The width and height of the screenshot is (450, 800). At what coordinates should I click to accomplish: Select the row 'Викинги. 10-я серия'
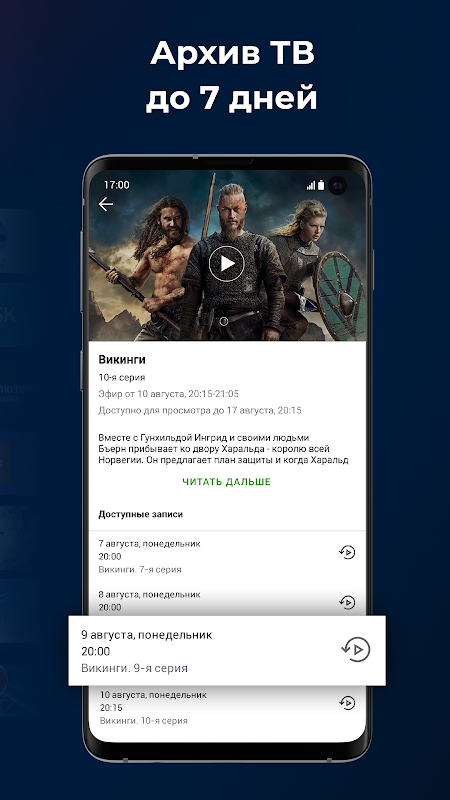point(227,708)
